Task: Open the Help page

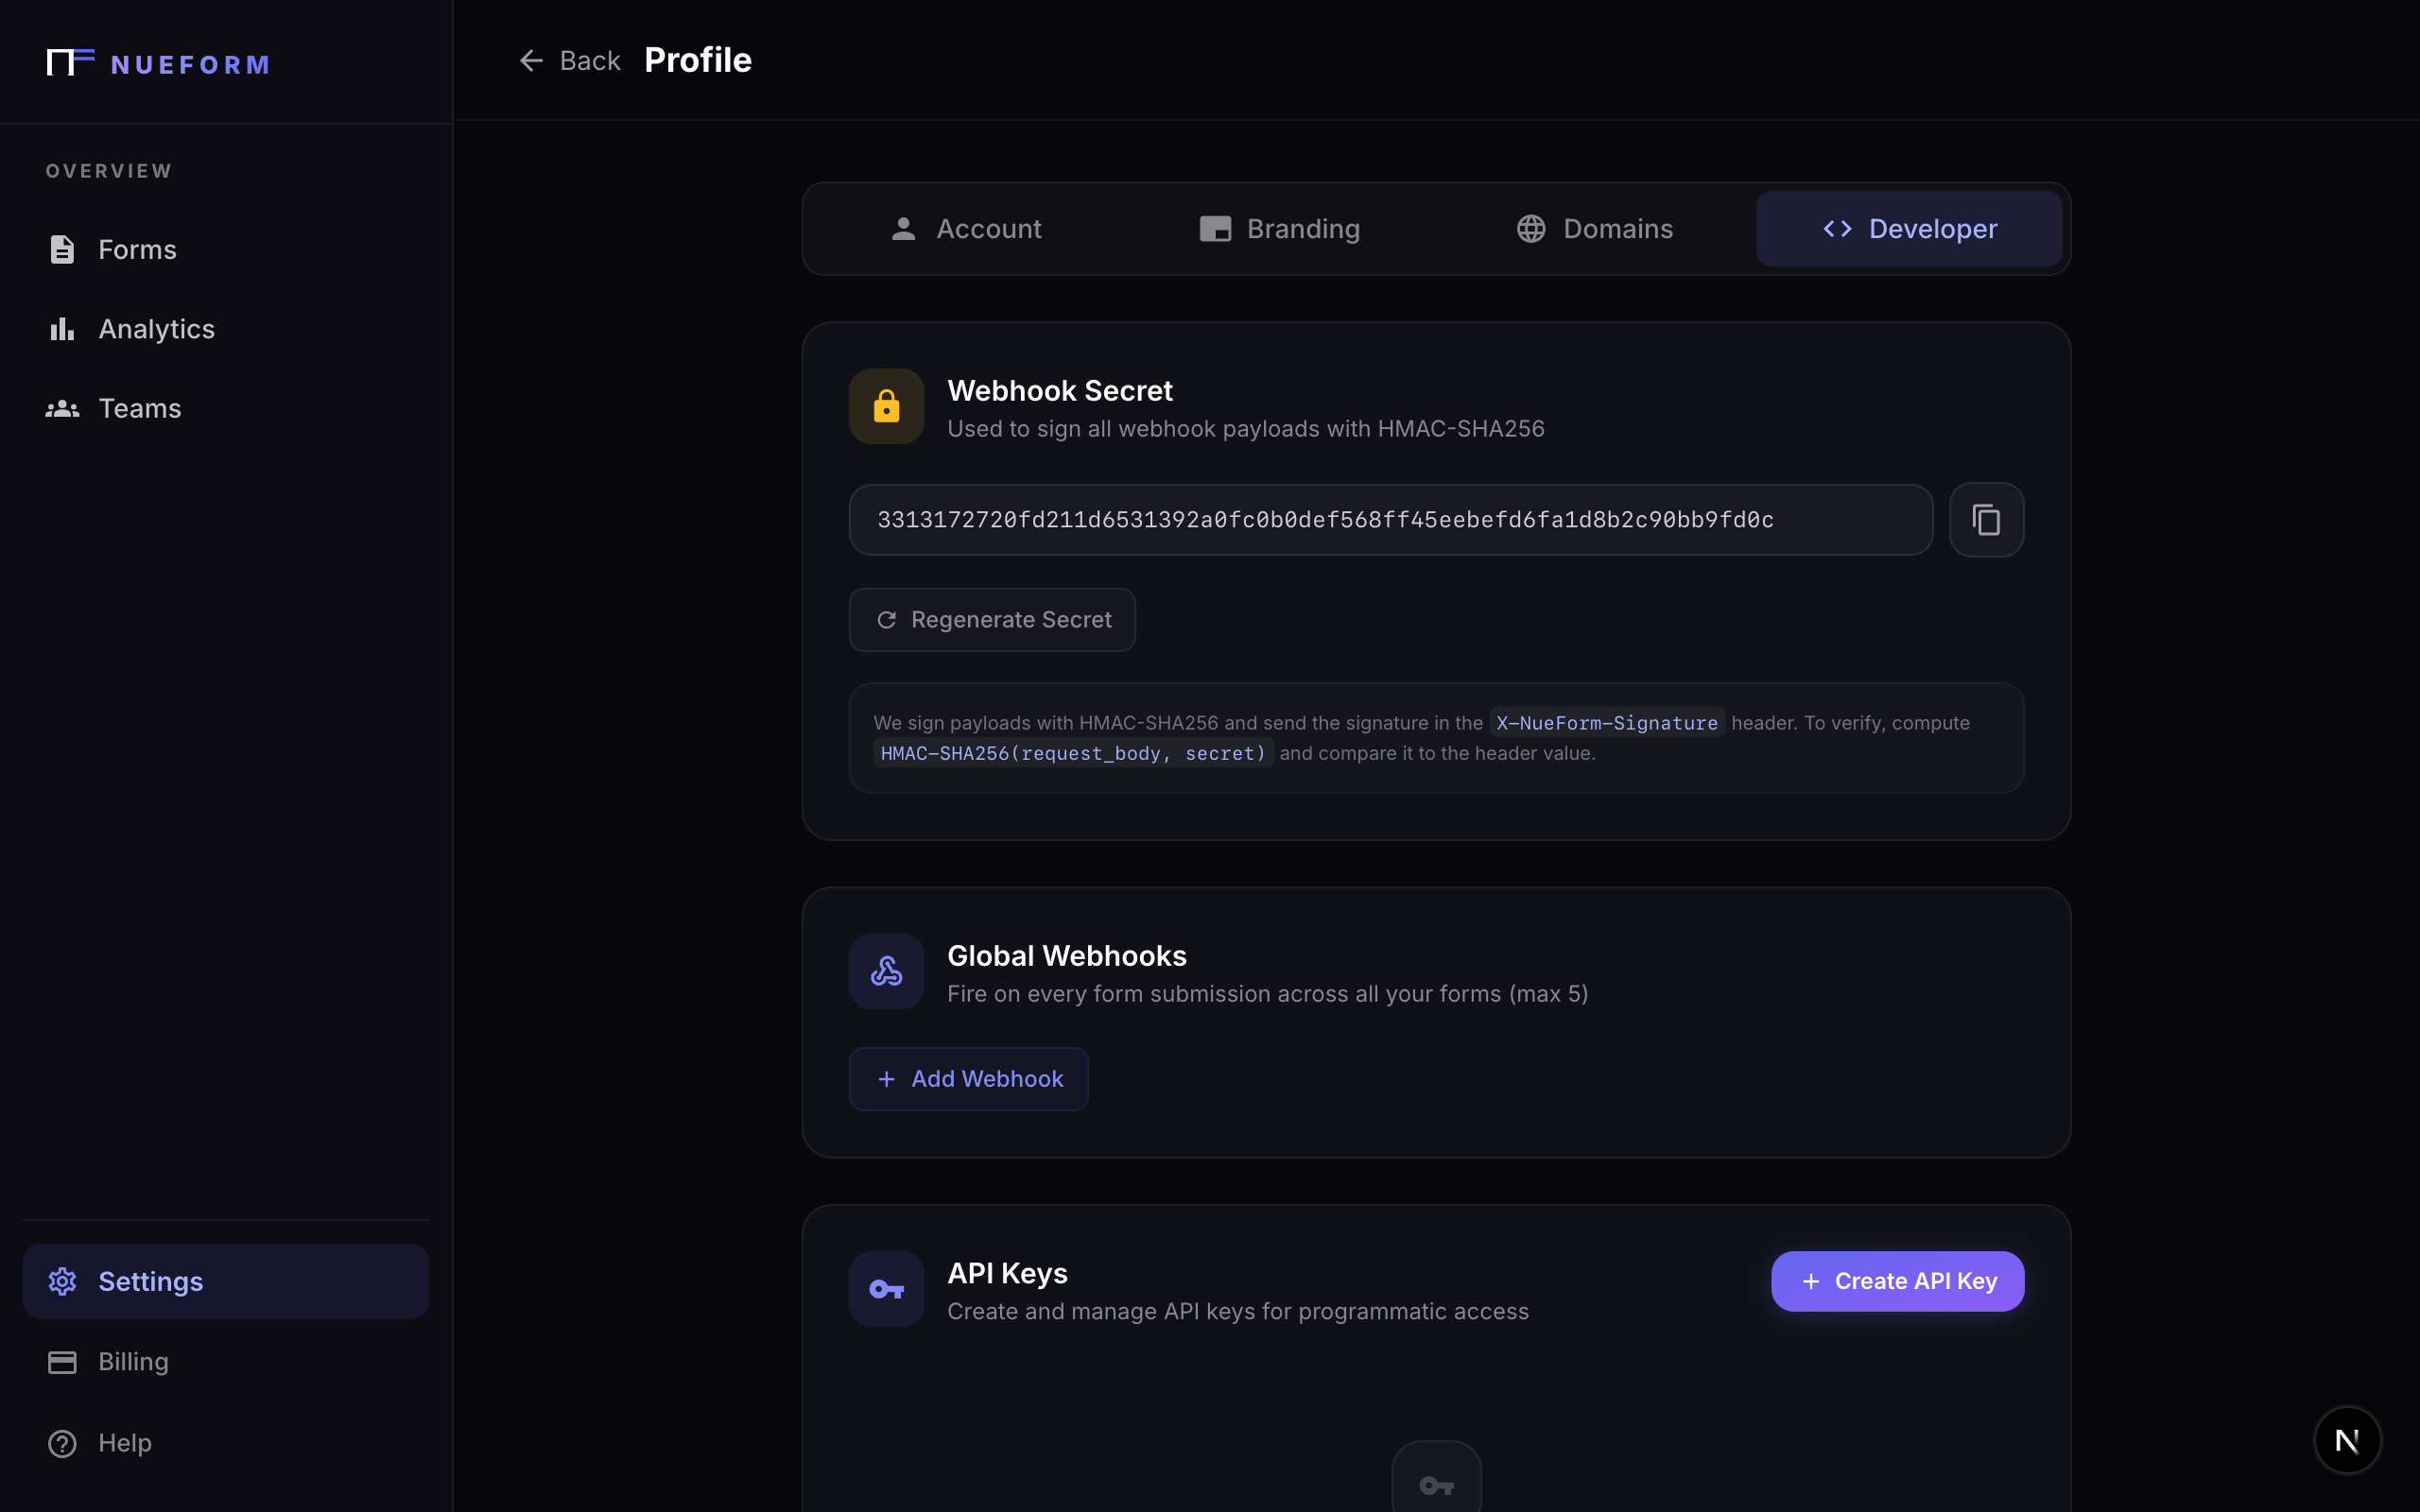Action: point(124,1442)
